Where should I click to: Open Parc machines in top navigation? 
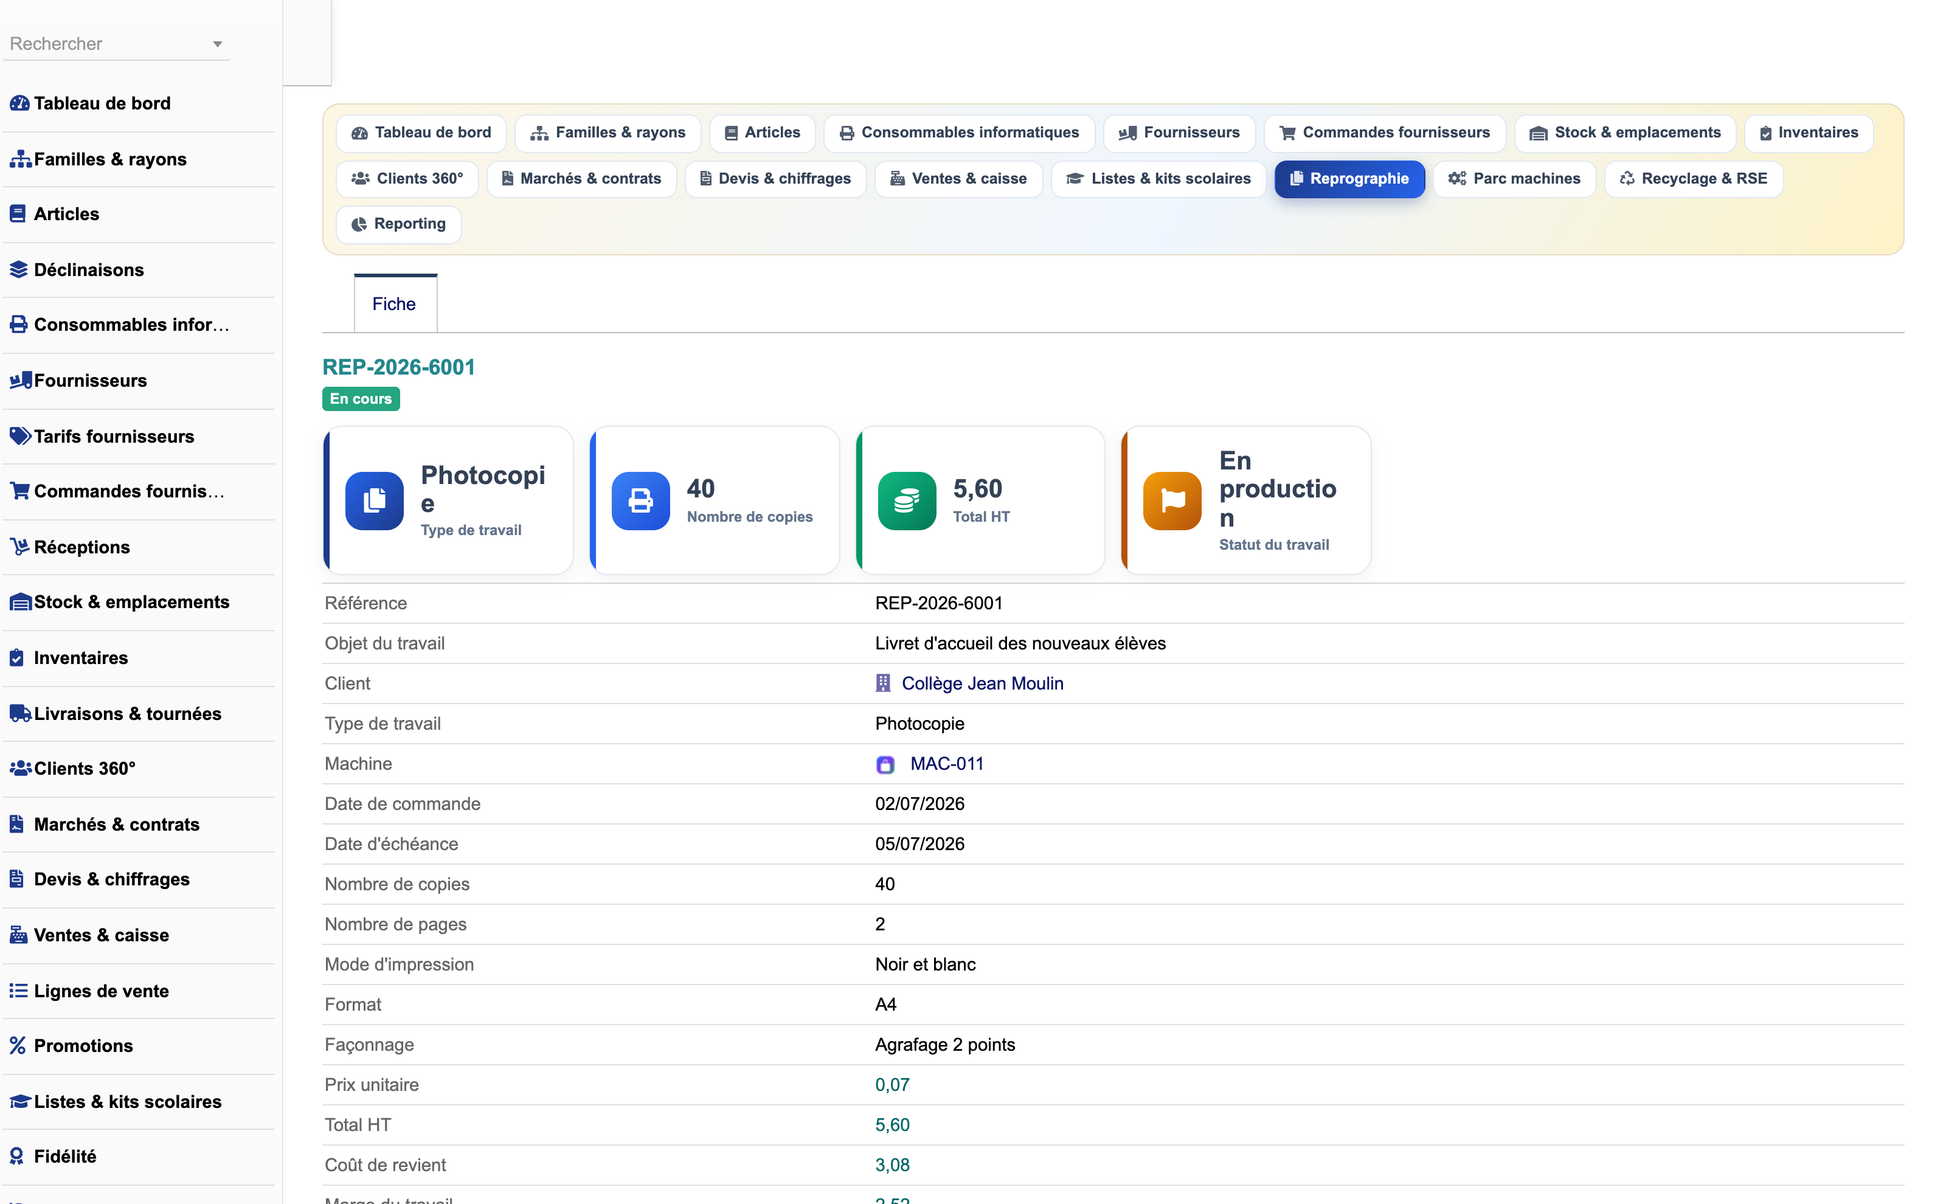tap(1515, 179)
